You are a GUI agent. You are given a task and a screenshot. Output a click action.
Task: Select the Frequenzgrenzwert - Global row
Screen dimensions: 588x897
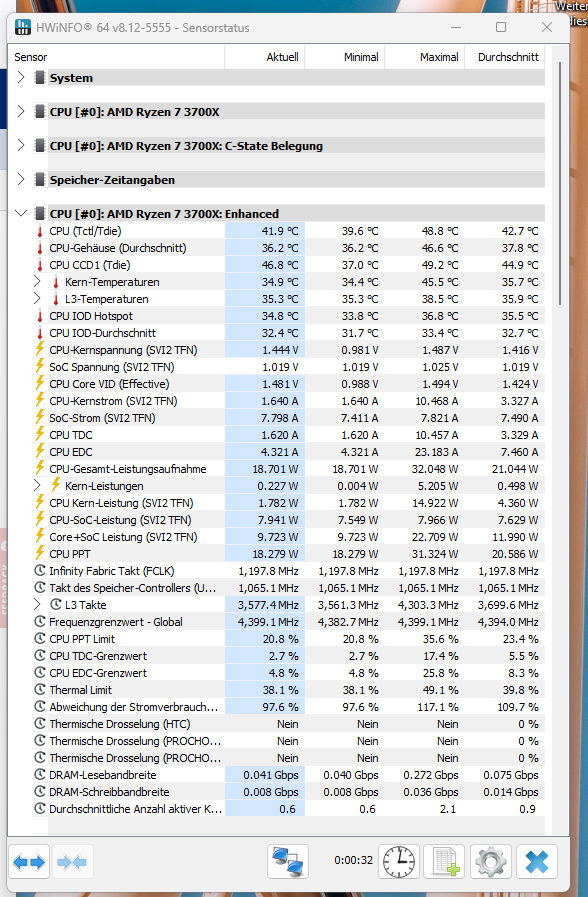pyautogui.click(x=288, y=621)
